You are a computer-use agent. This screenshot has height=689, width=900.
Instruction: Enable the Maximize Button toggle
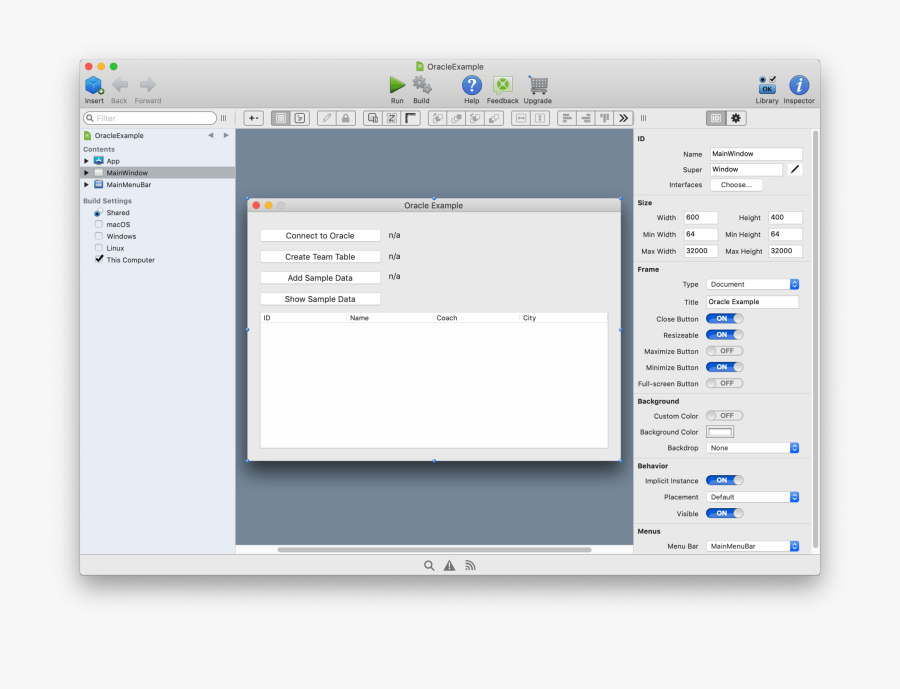coord(724,351)
